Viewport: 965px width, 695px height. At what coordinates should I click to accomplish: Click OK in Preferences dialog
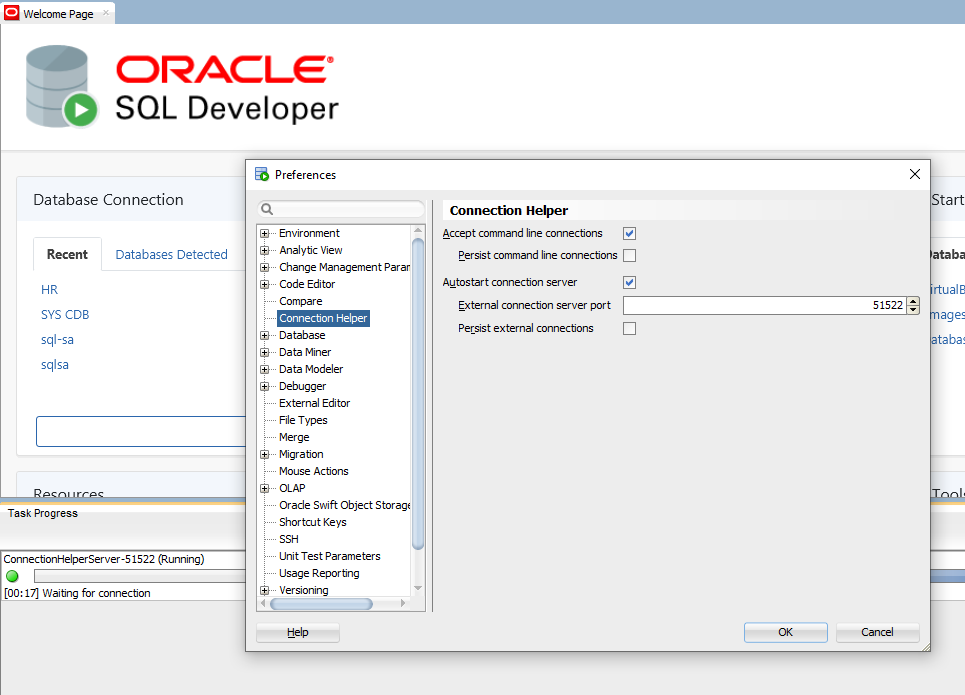[x=785, y=632]
